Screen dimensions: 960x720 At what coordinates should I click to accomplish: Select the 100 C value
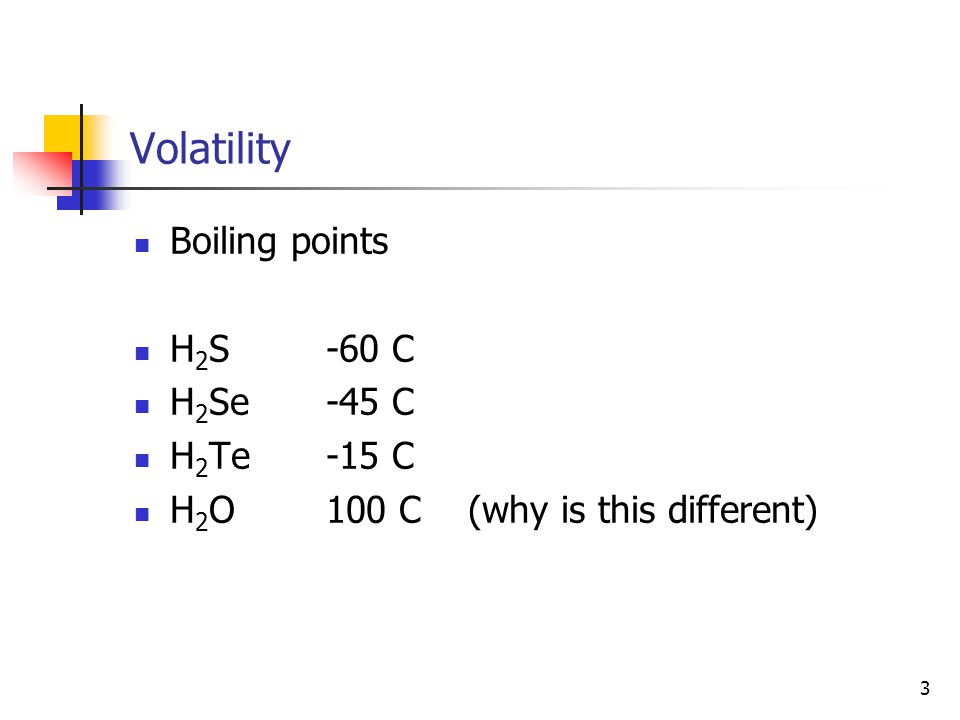point(375,510)
